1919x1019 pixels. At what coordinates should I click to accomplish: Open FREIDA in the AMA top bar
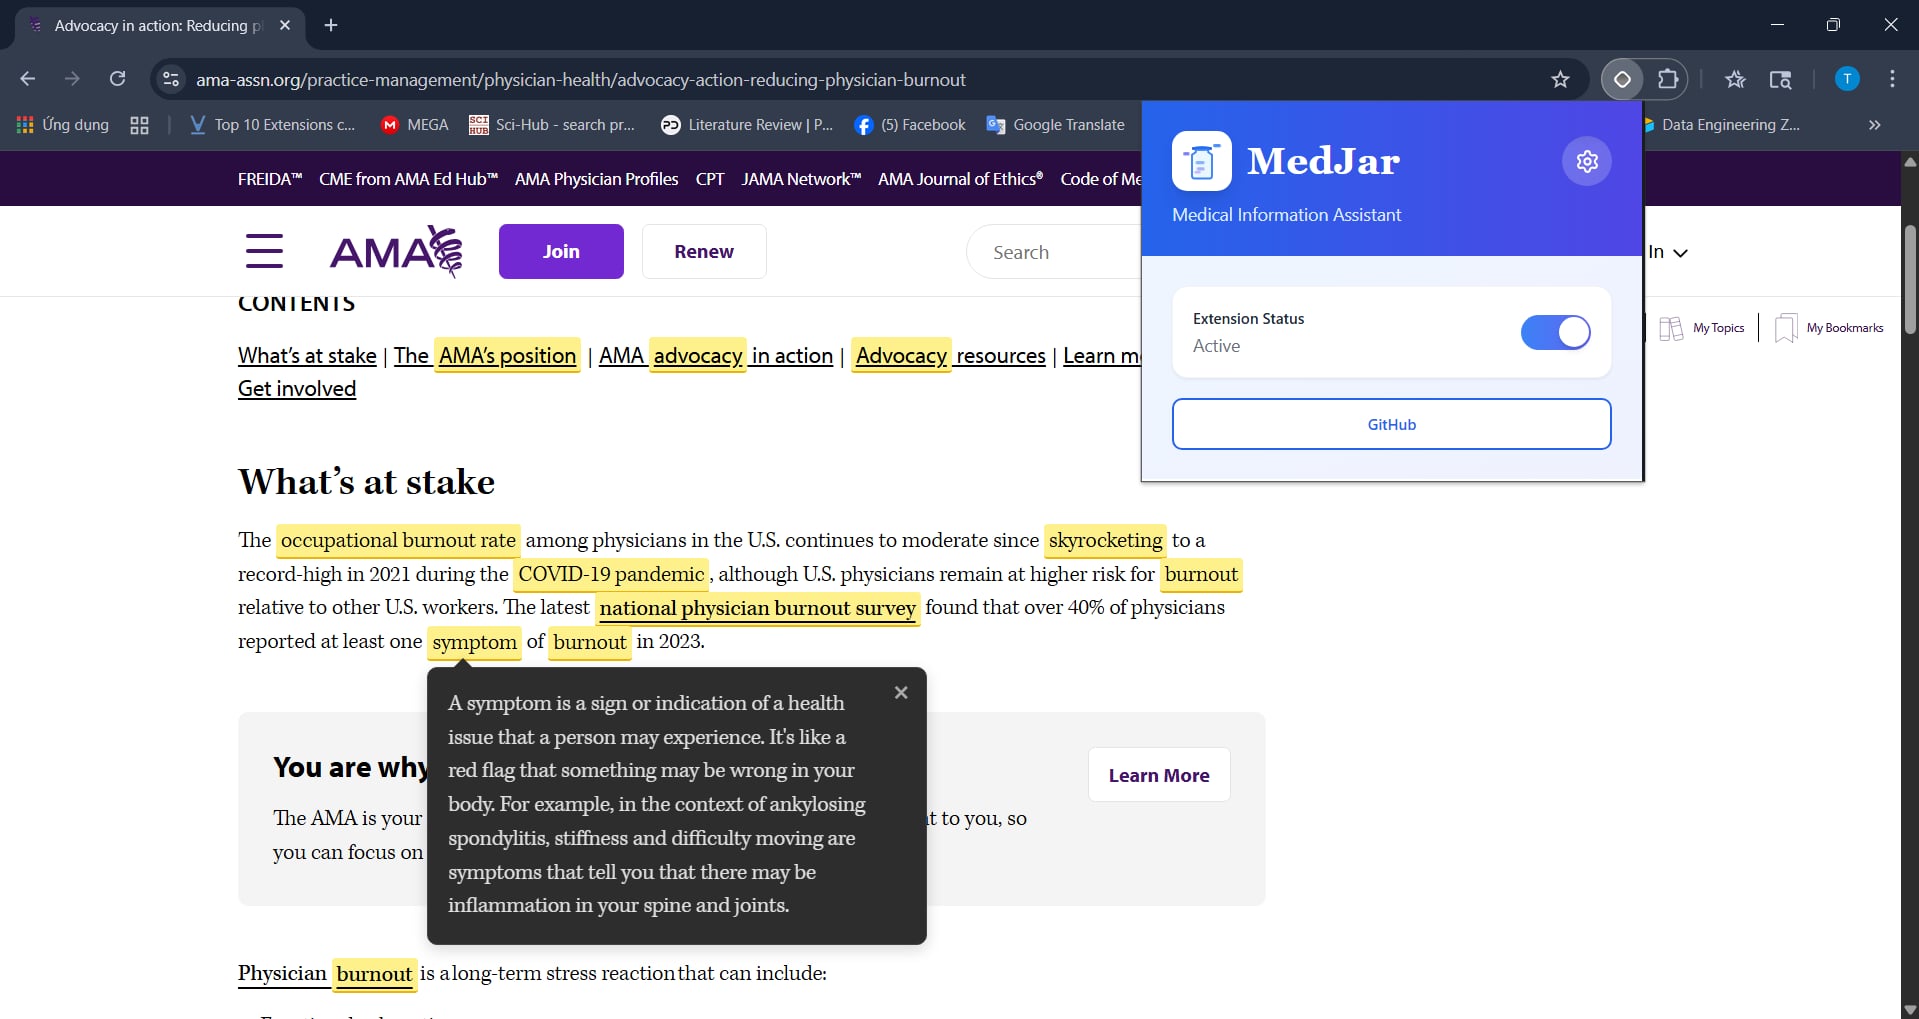pos(270,179)
